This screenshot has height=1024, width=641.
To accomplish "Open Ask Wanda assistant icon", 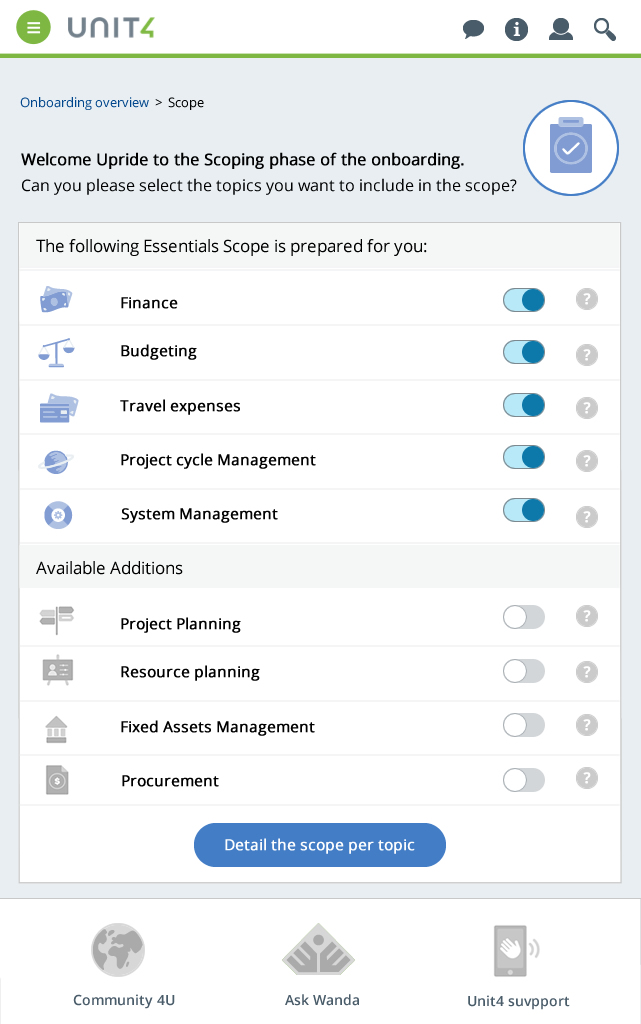I will 319,950.
